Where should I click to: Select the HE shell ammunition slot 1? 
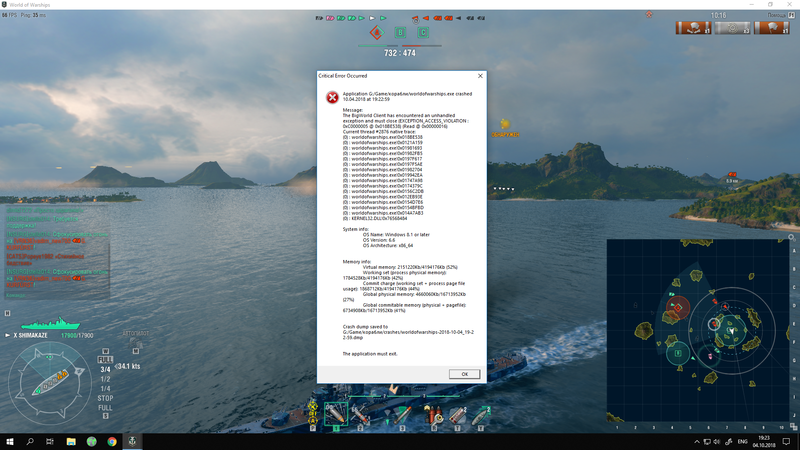click(x=336, y=414)
